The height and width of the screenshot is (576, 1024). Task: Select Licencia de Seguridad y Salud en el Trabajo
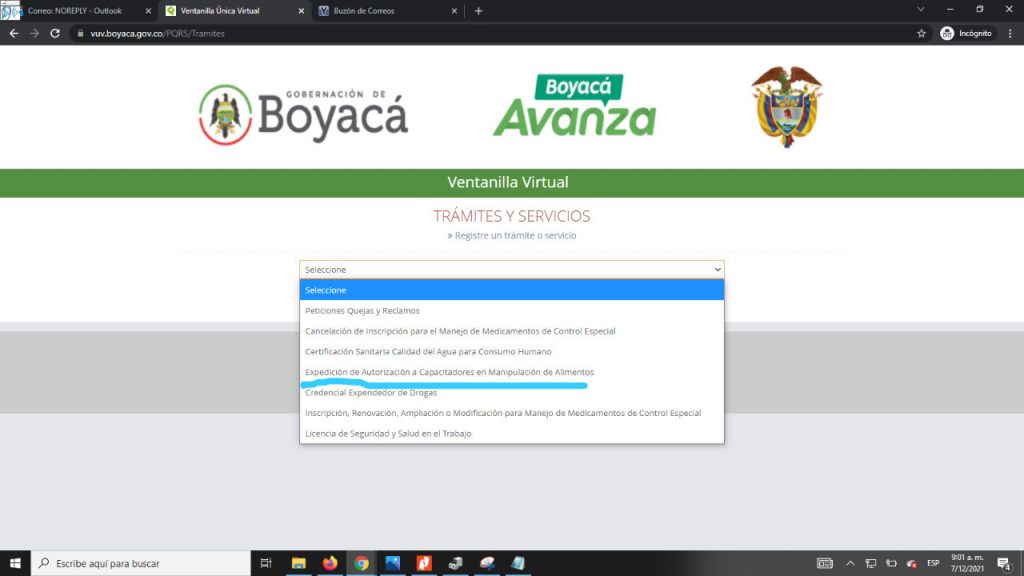[388, 434]
